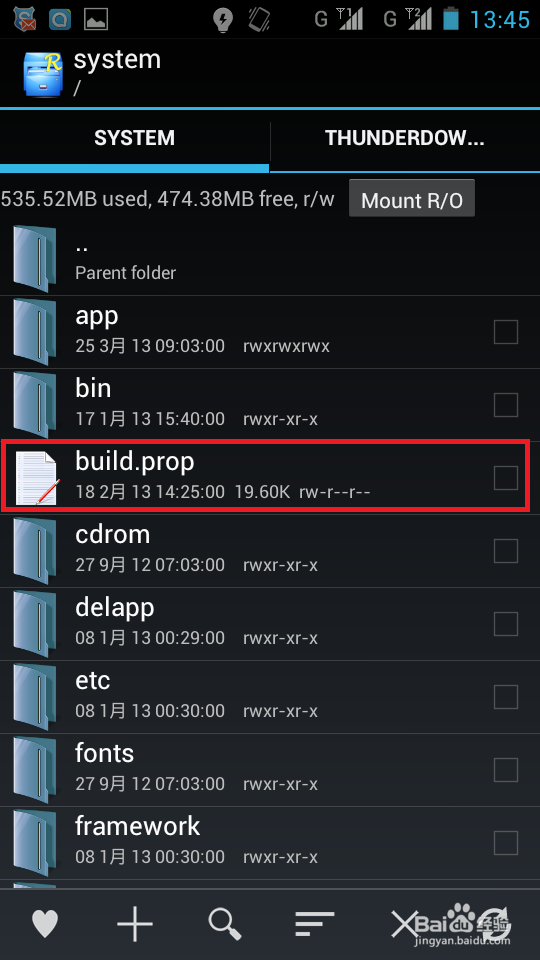Tick the checkbox for app folder

506,332
